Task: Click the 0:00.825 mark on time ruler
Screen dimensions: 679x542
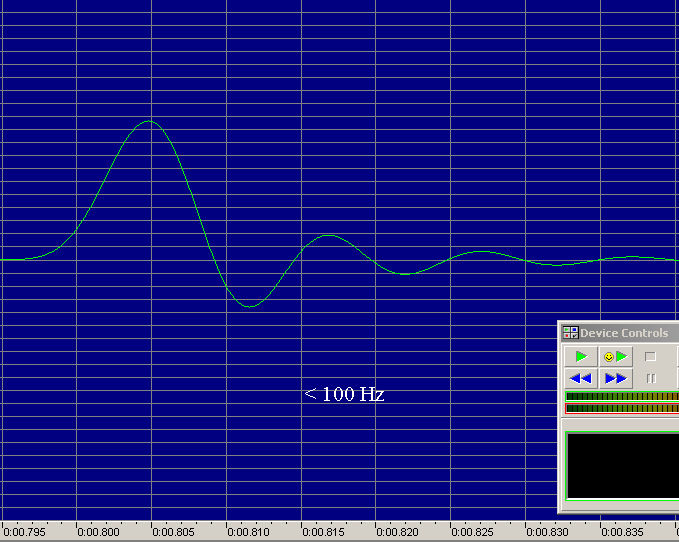Action: 473,532
